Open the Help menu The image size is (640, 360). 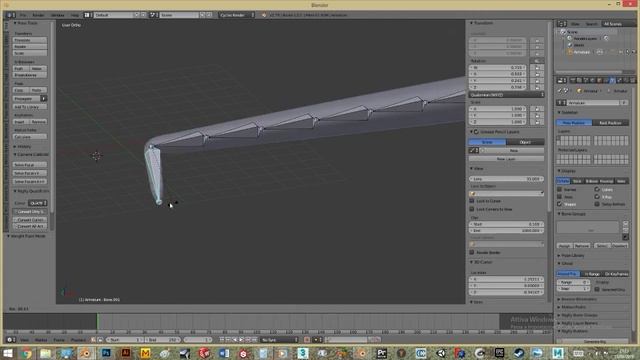pos(75,15)
